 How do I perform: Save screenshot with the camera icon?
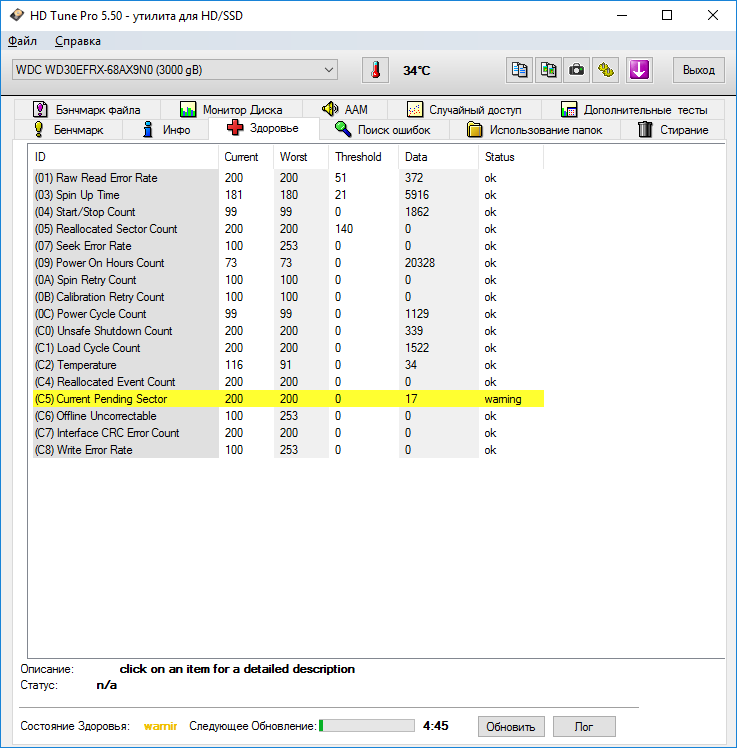click(x=576, y=70)
